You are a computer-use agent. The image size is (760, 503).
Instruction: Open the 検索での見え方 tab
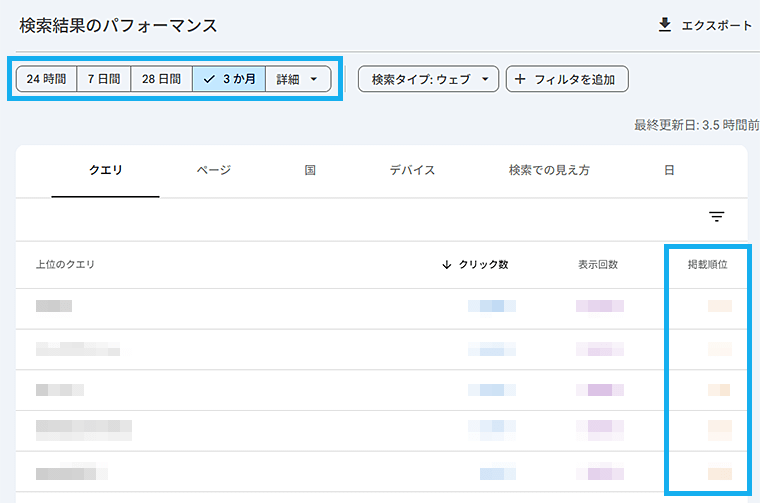pos(549,170)
